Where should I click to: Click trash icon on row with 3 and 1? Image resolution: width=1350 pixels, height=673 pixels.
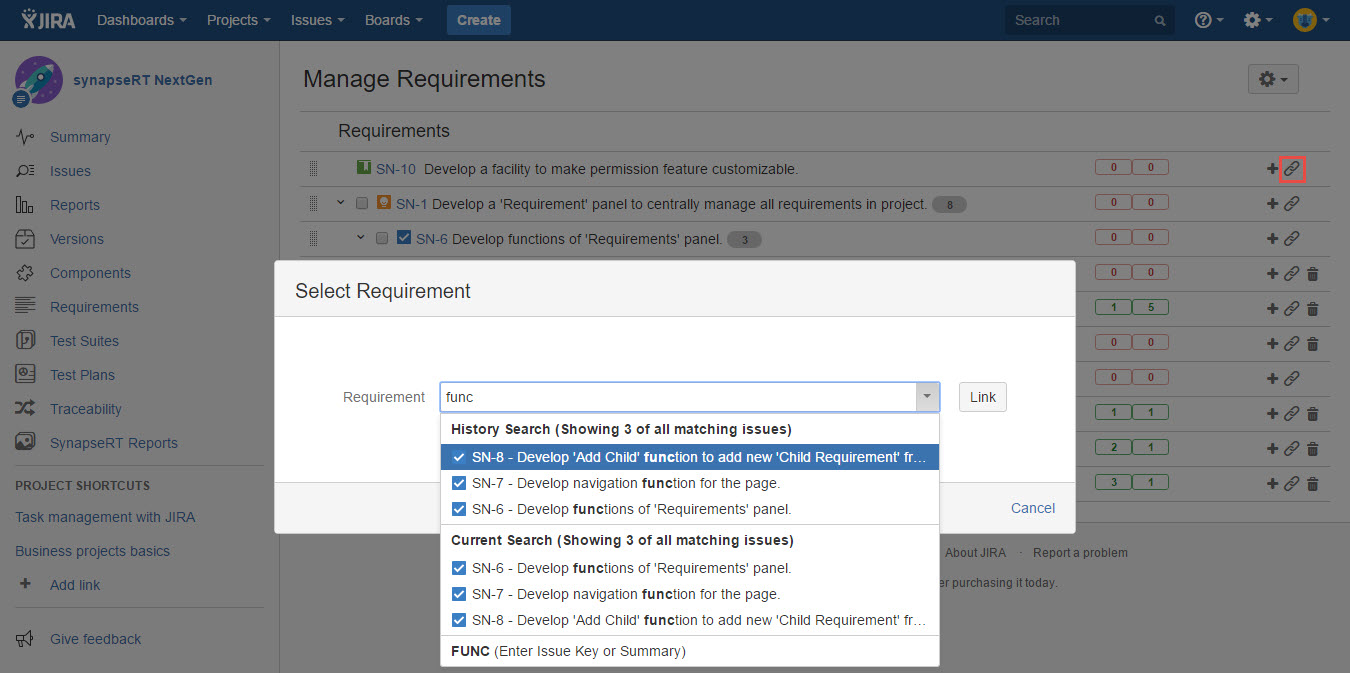point(1313,484)
